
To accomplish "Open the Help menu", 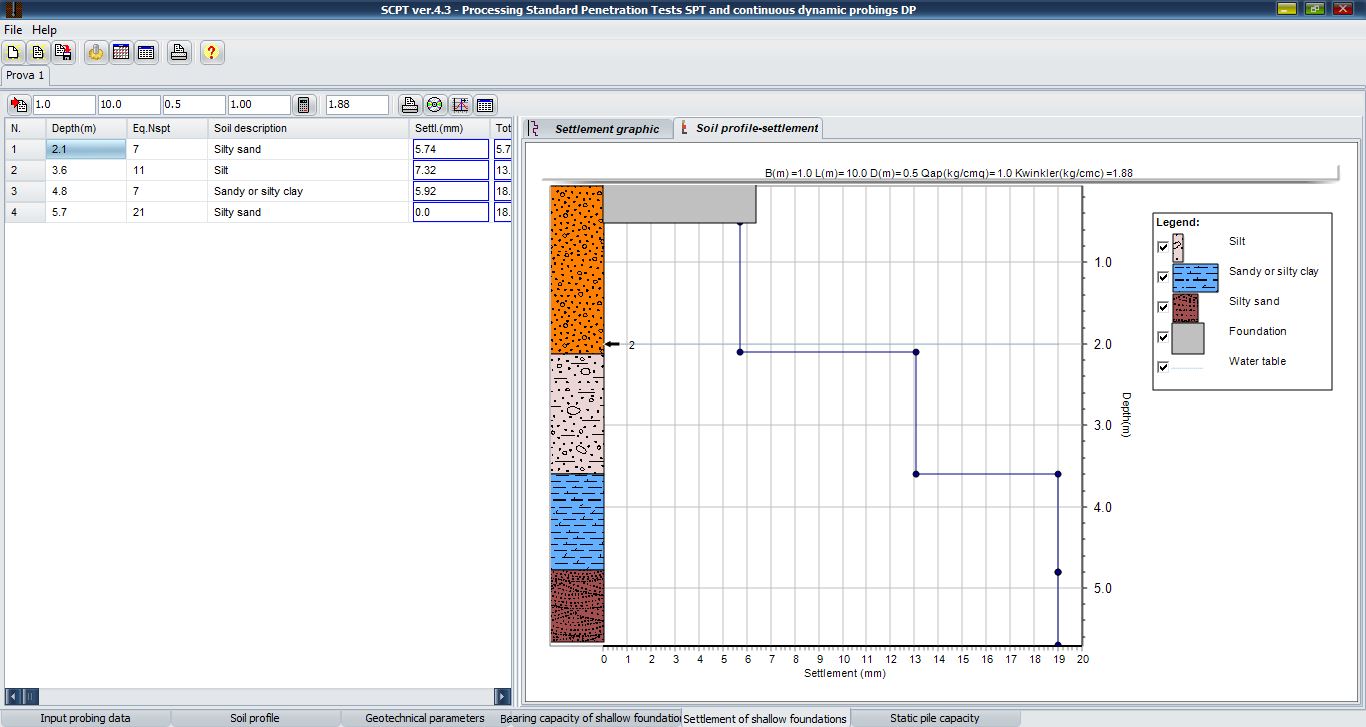I will coord(45,30).
